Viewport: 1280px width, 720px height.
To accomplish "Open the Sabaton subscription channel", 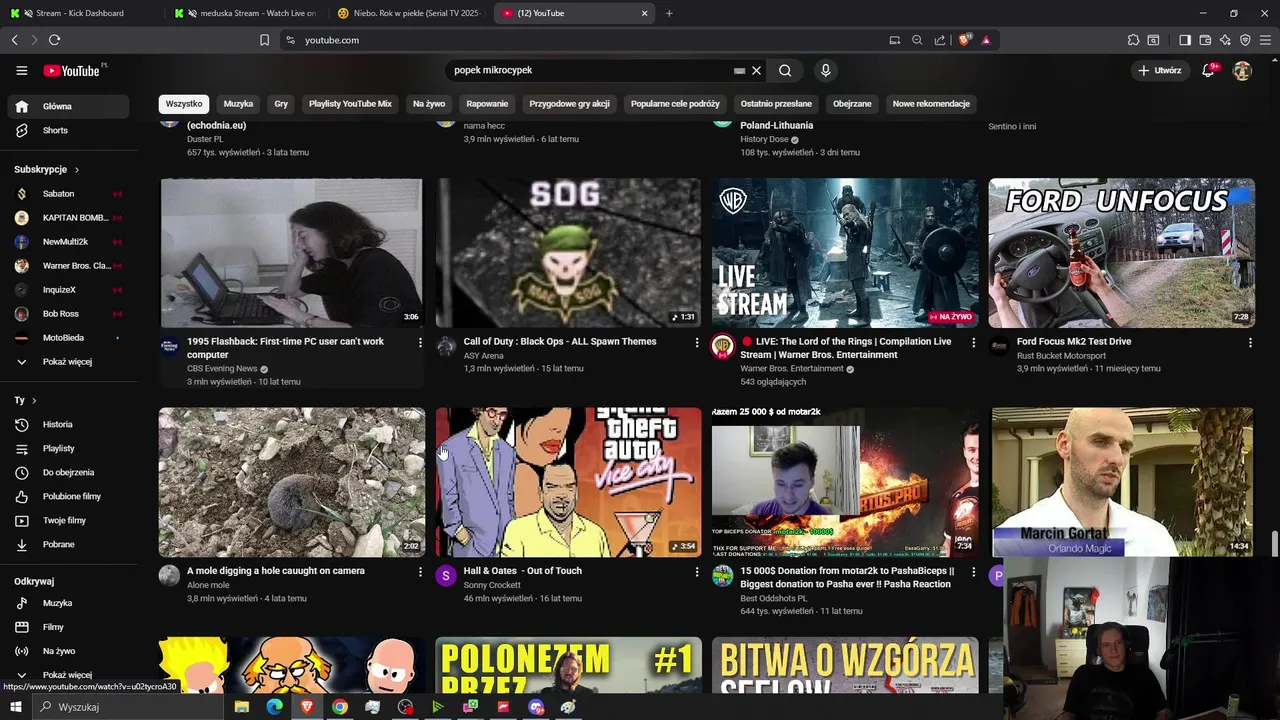I will pyautogui.click(x=68, y=193).
